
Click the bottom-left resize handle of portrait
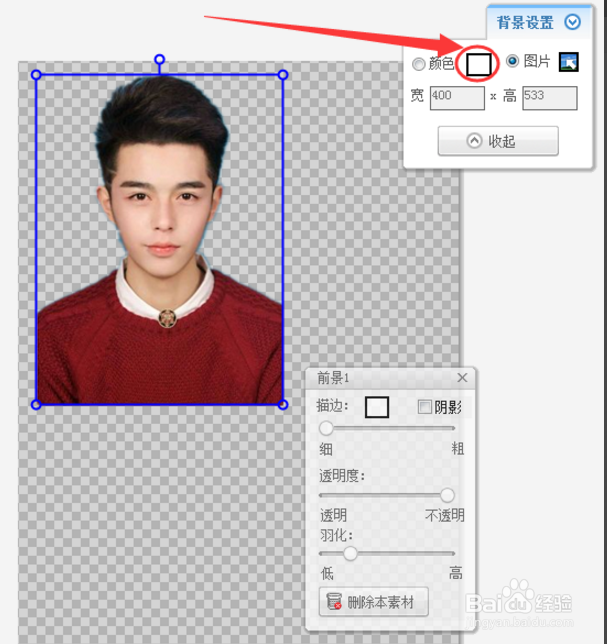click(x=36, y=405)
